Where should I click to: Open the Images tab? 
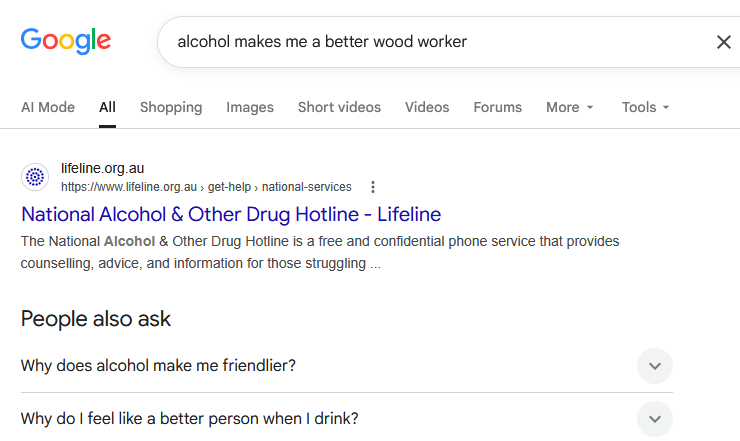(x=250, y=107)
